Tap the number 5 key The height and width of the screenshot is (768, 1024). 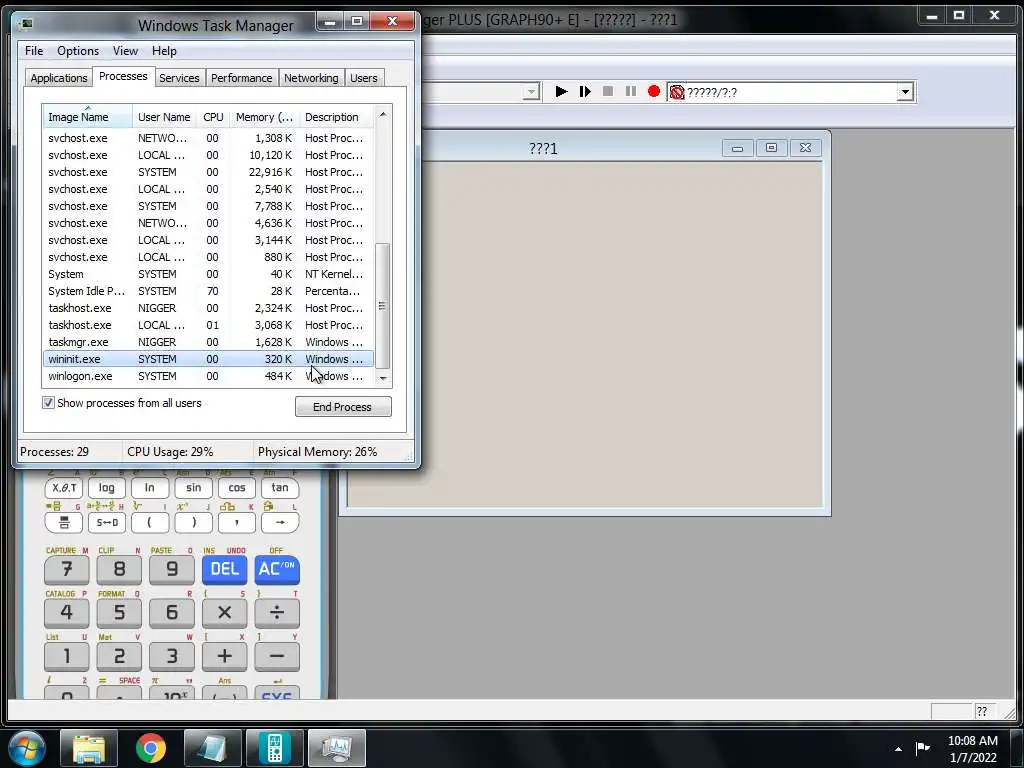tap(119, 613)
